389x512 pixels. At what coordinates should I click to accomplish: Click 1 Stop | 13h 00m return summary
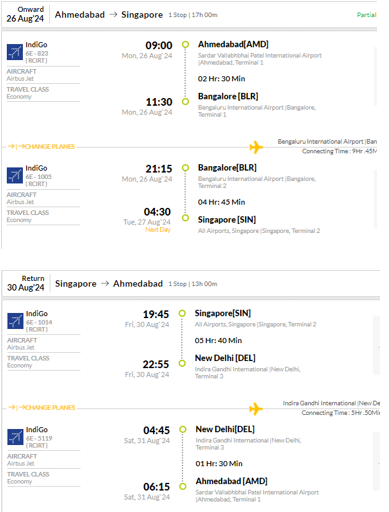click(x=193, y=284)
